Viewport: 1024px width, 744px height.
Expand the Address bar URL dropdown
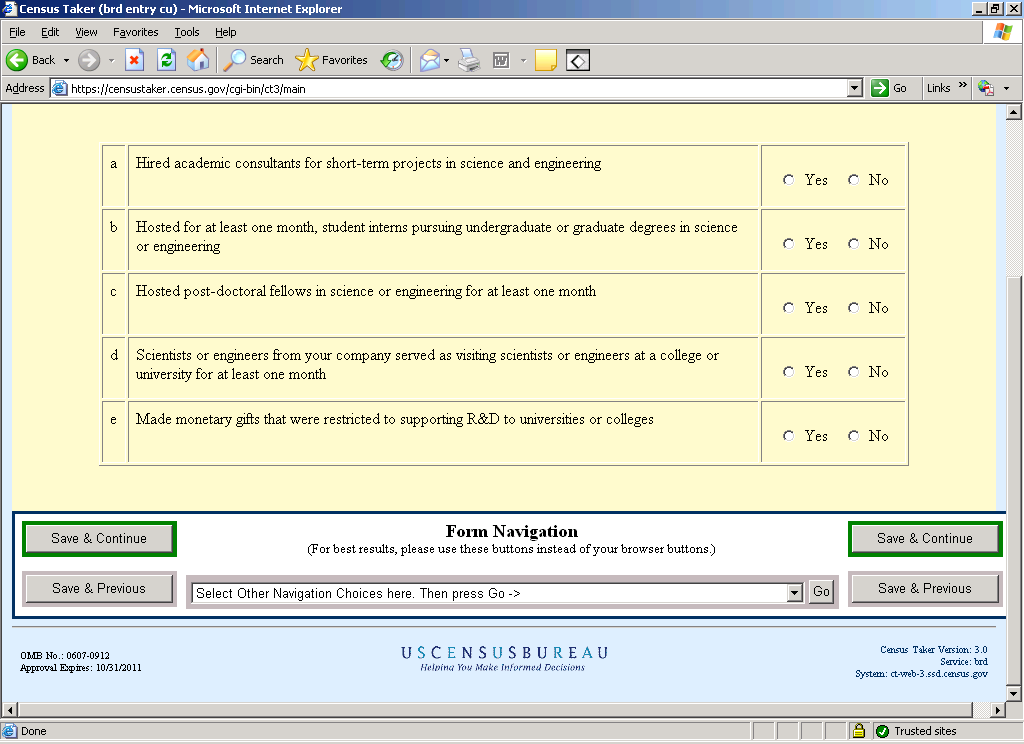tap(854, 88)
